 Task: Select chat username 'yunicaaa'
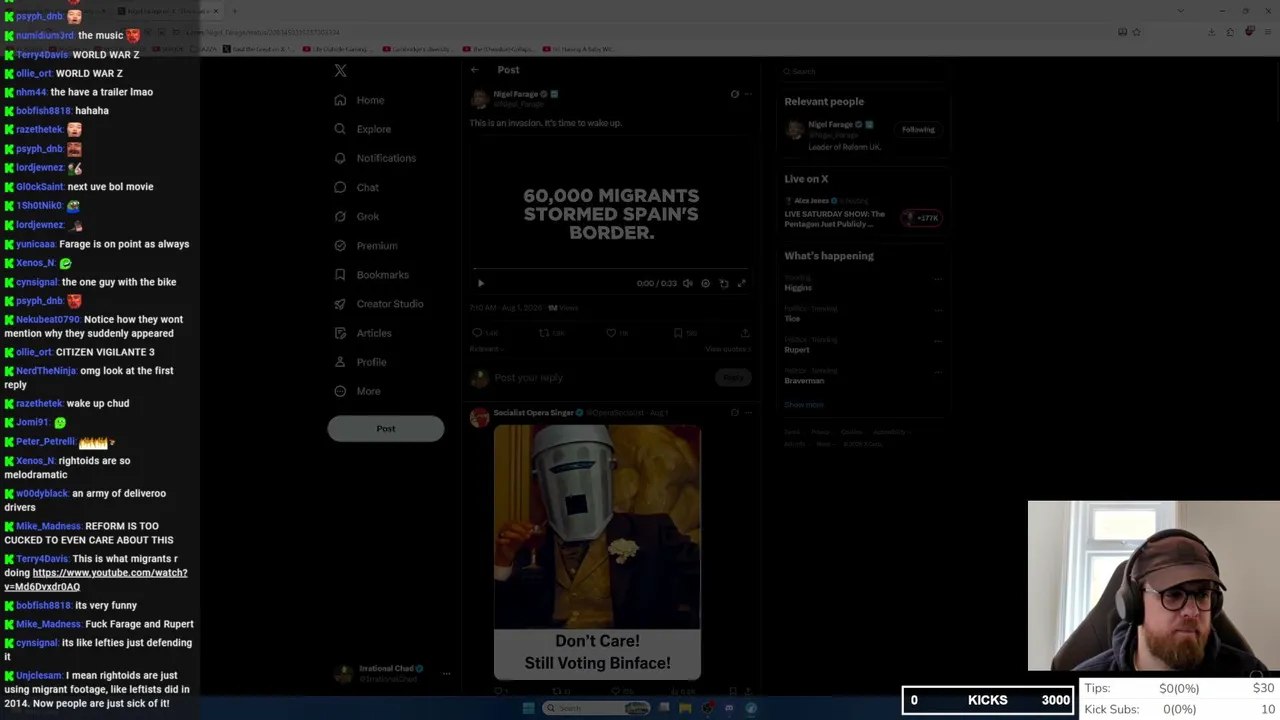[x=36, y=244]
